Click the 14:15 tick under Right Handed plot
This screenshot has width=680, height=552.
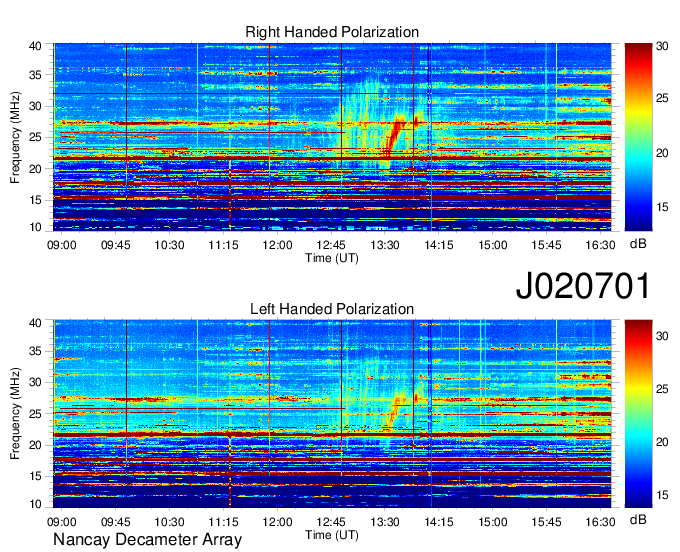(438, 245)
